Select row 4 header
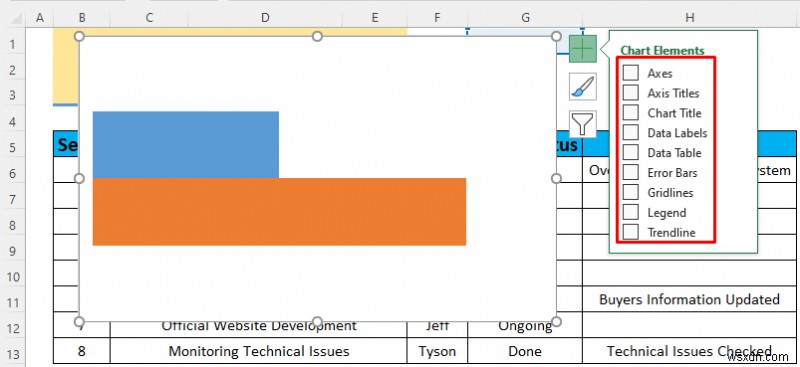 click(x=13, y=121)
